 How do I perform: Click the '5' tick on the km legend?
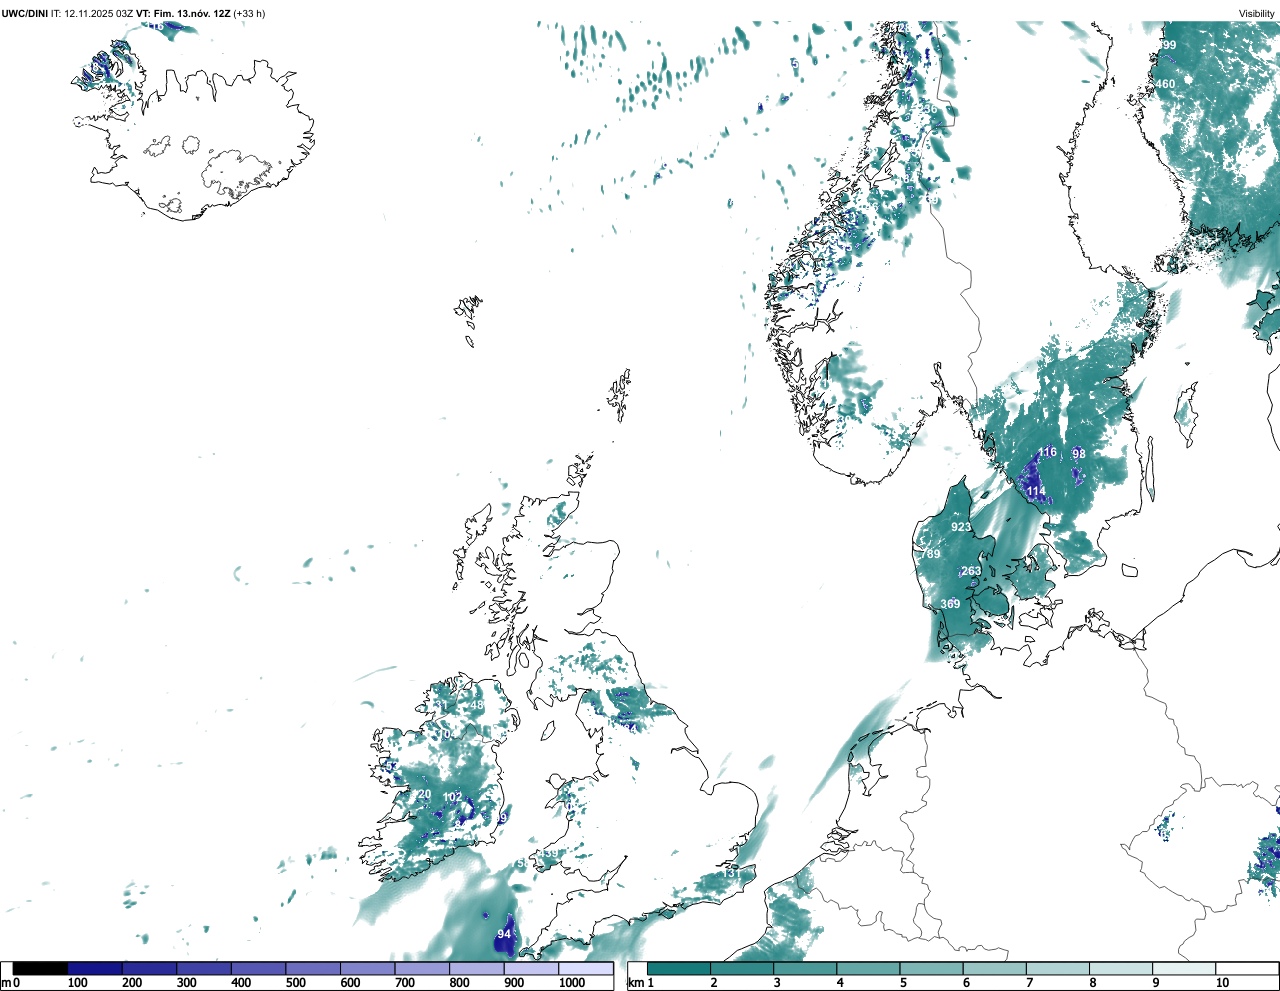click(903, 983)
